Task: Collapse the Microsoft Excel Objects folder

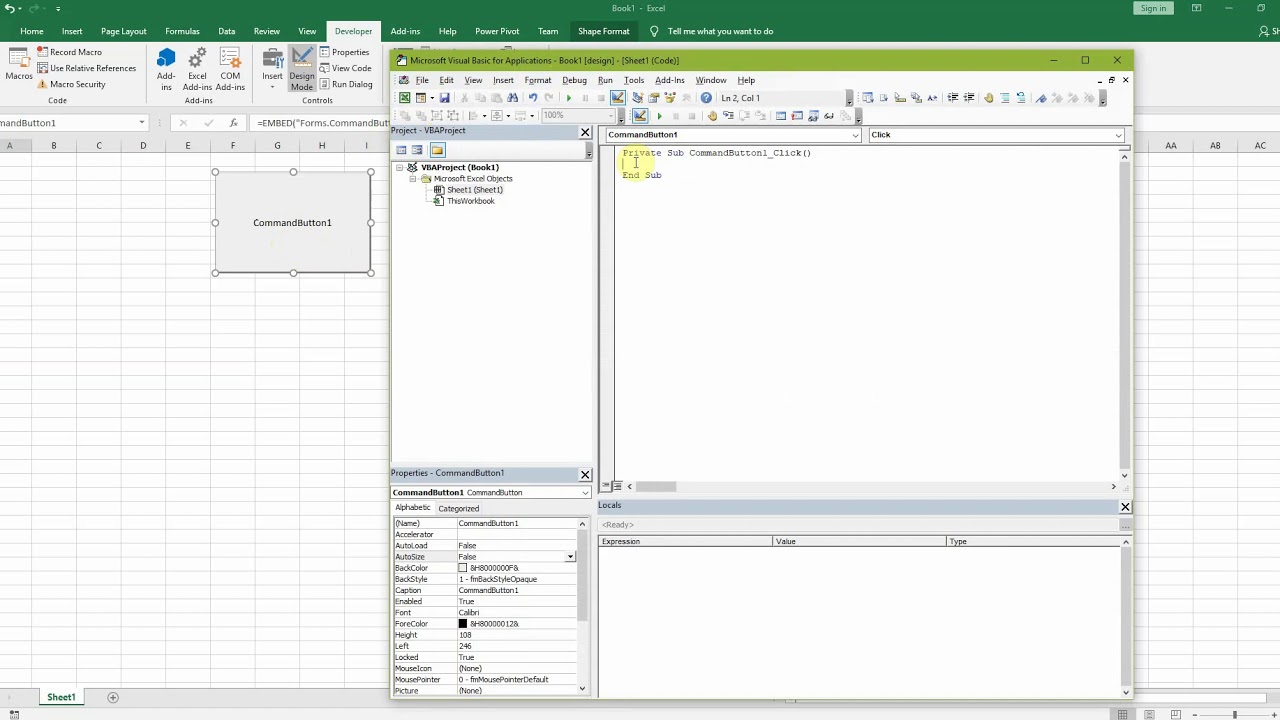Action: coord(413,179)
